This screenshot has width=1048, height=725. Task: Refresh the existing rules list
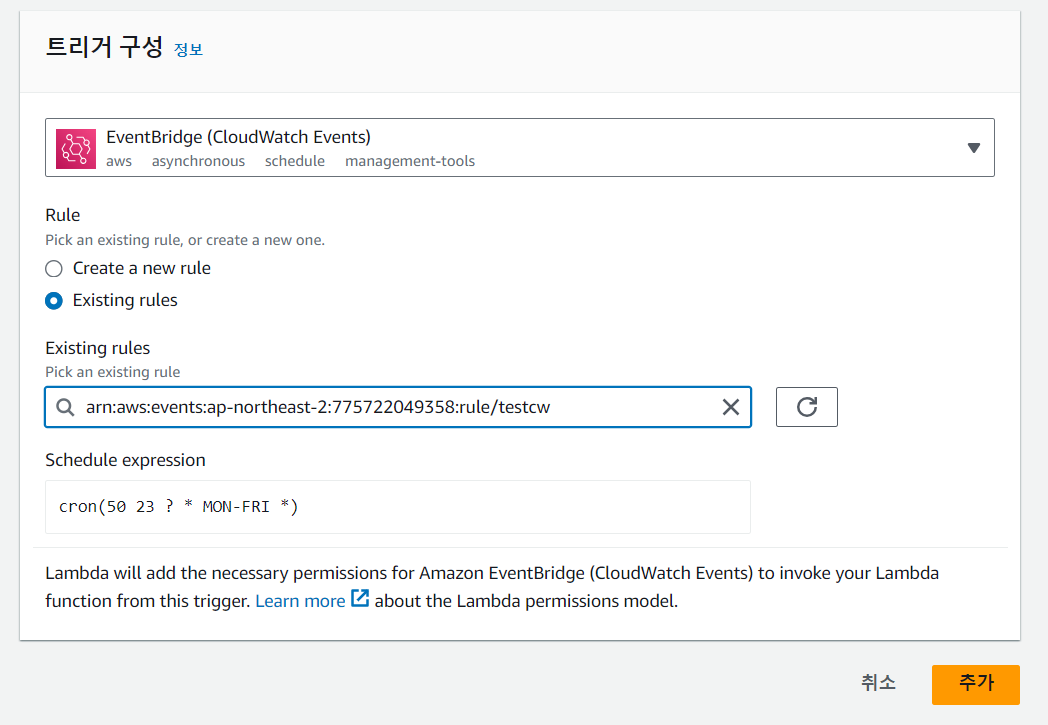point(806,406)
